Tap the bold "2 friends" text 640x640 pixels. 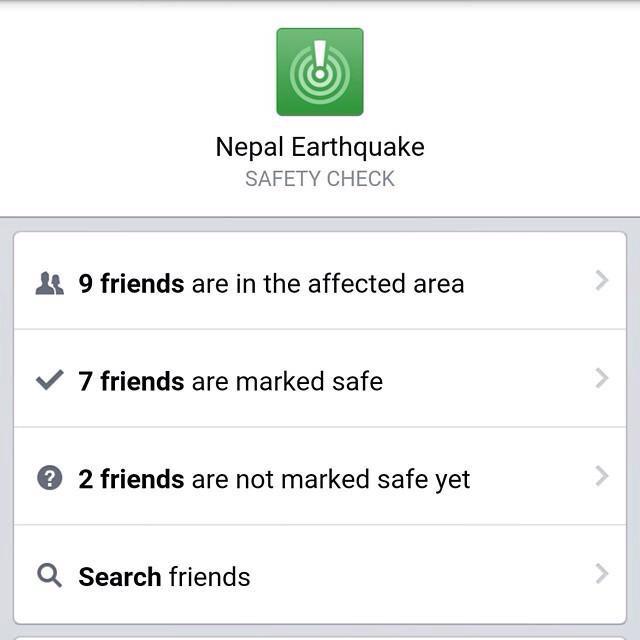131,479
